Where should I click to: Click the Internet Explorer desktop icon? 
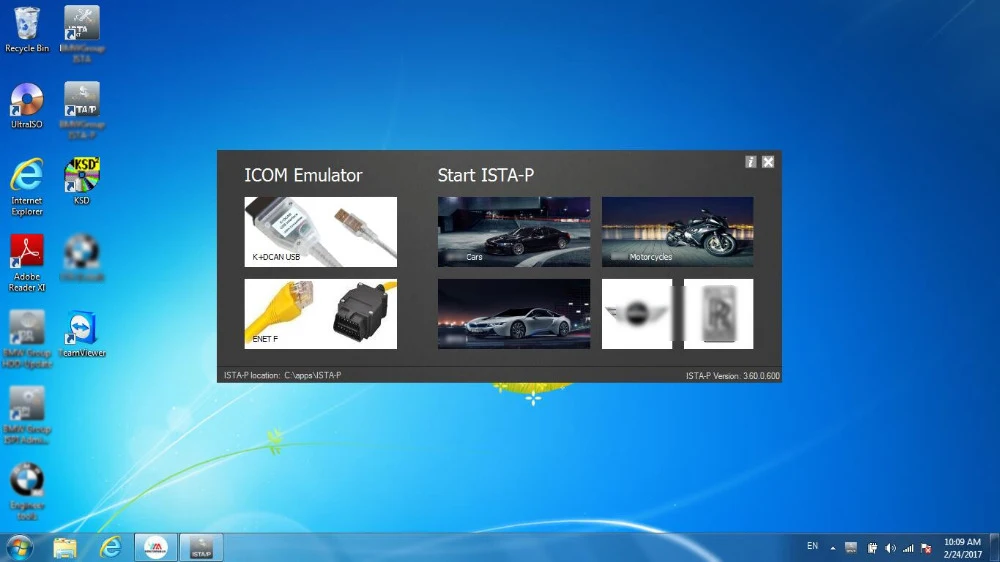[27, 187]
